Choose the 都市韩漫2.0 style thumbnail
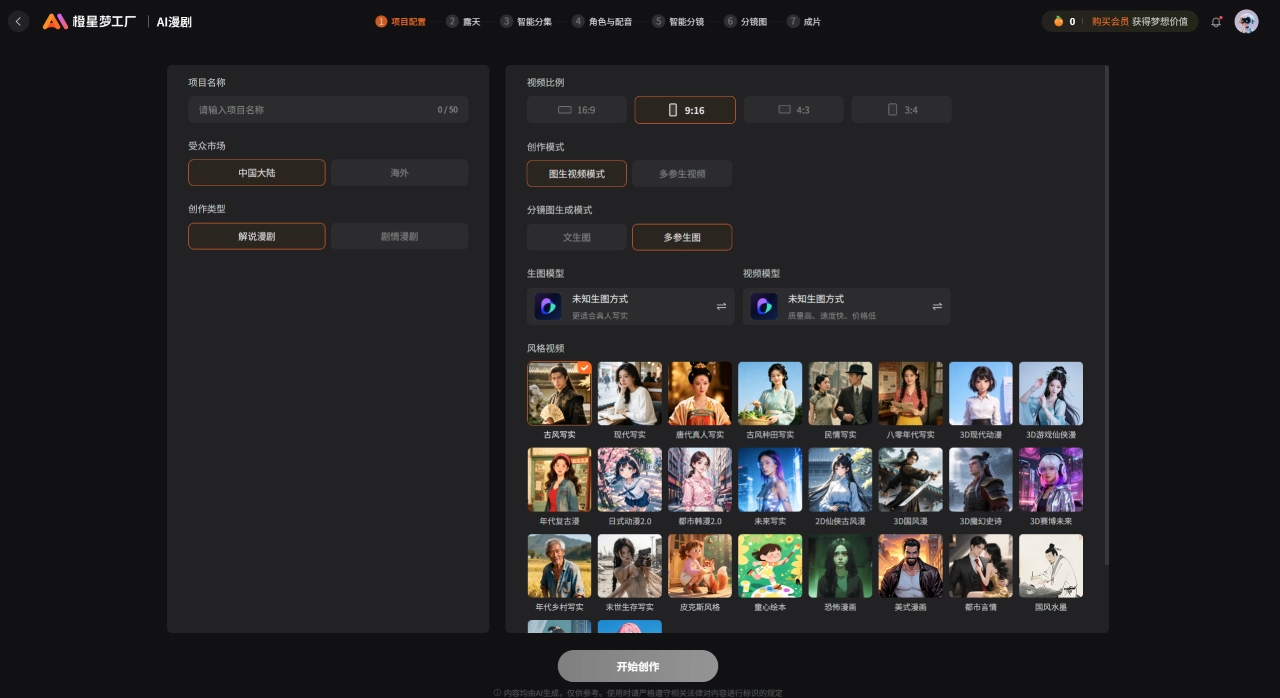Image resolution: width=1280 pixels, height=698 pixels. click(700, 480)
